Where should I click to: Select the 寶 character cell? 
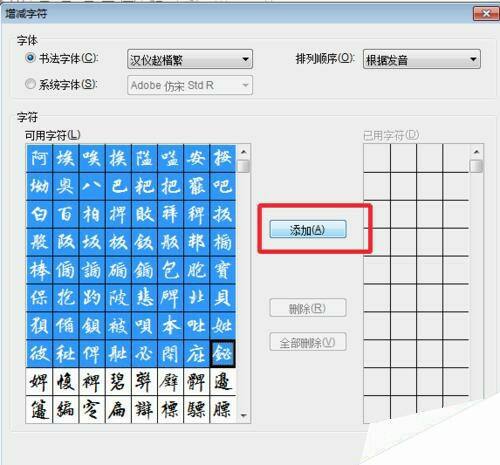tap(223, 270)
